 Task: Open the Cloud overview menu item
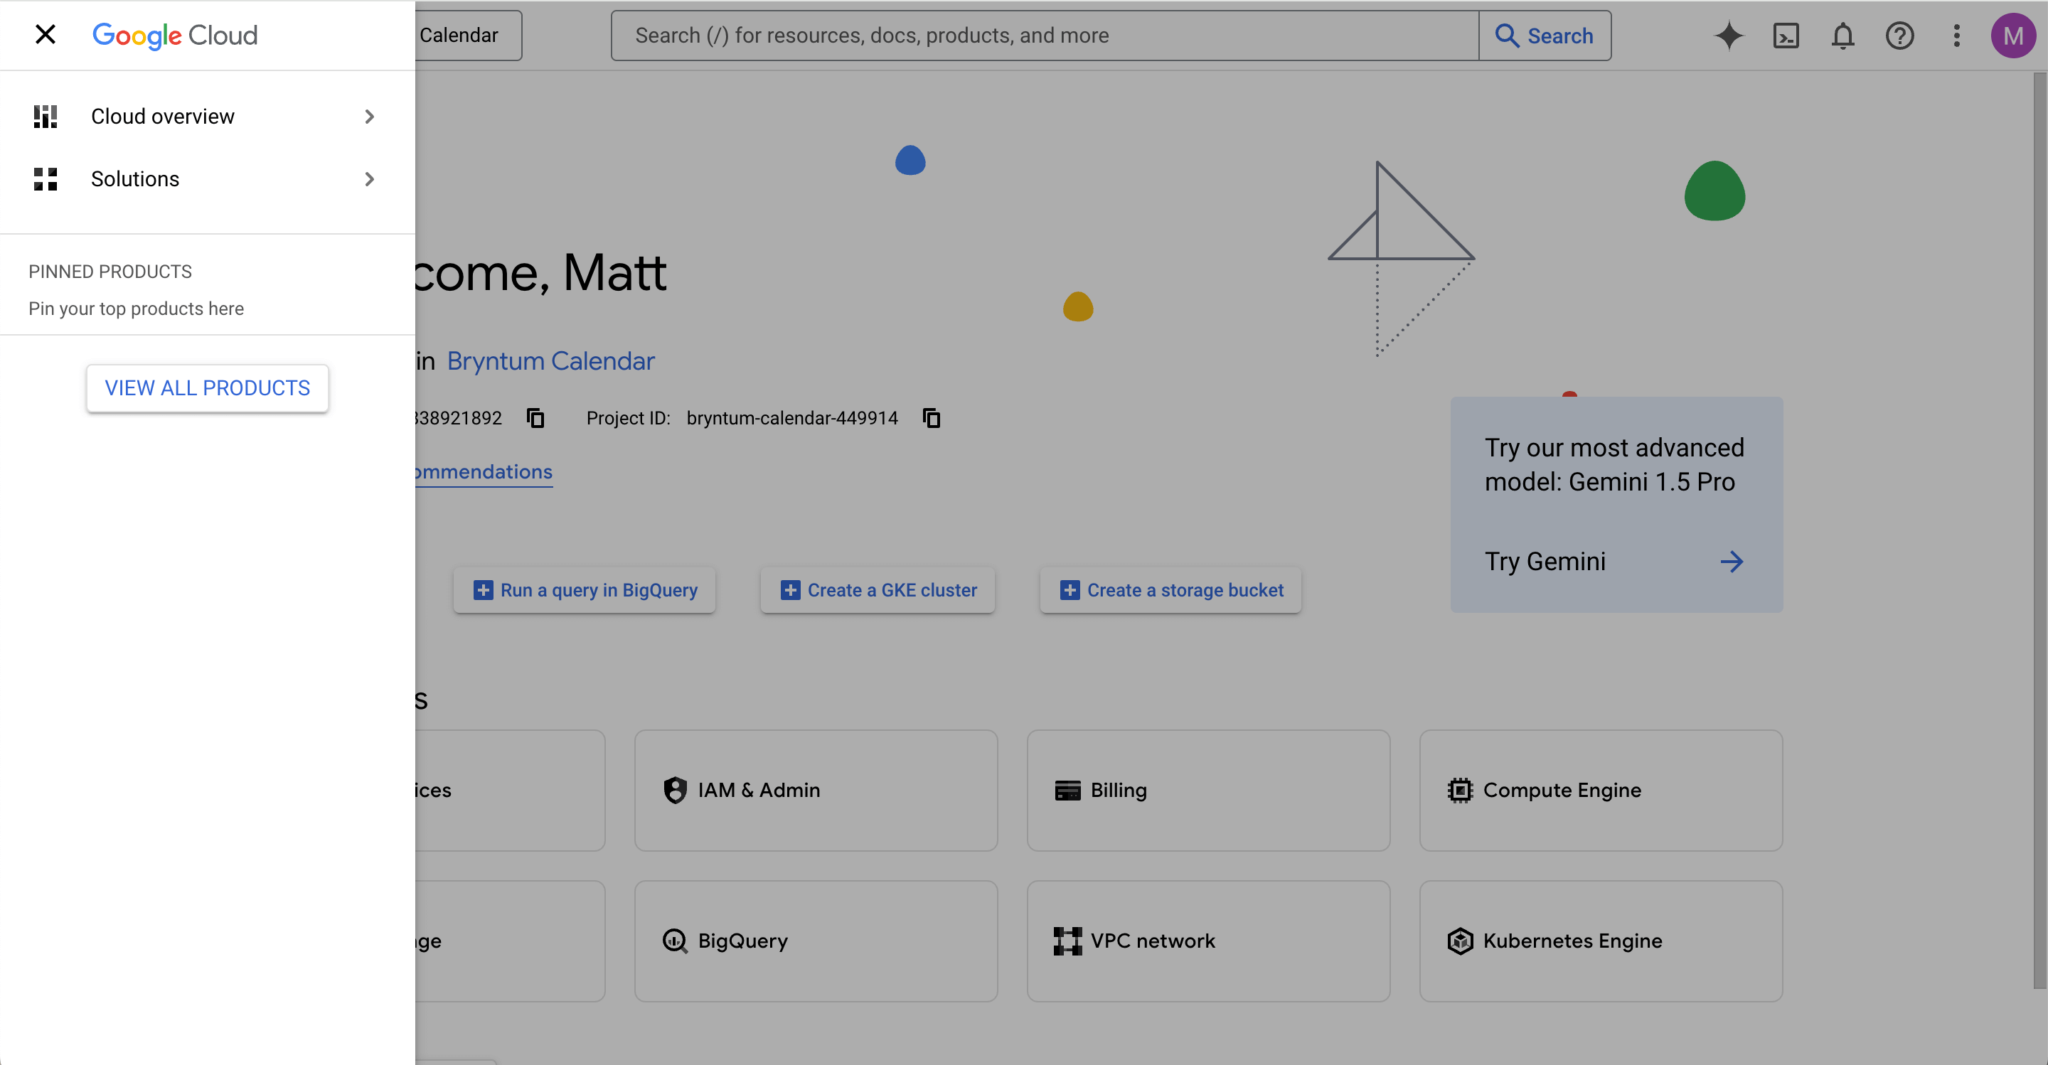click(x=207, y=117)
